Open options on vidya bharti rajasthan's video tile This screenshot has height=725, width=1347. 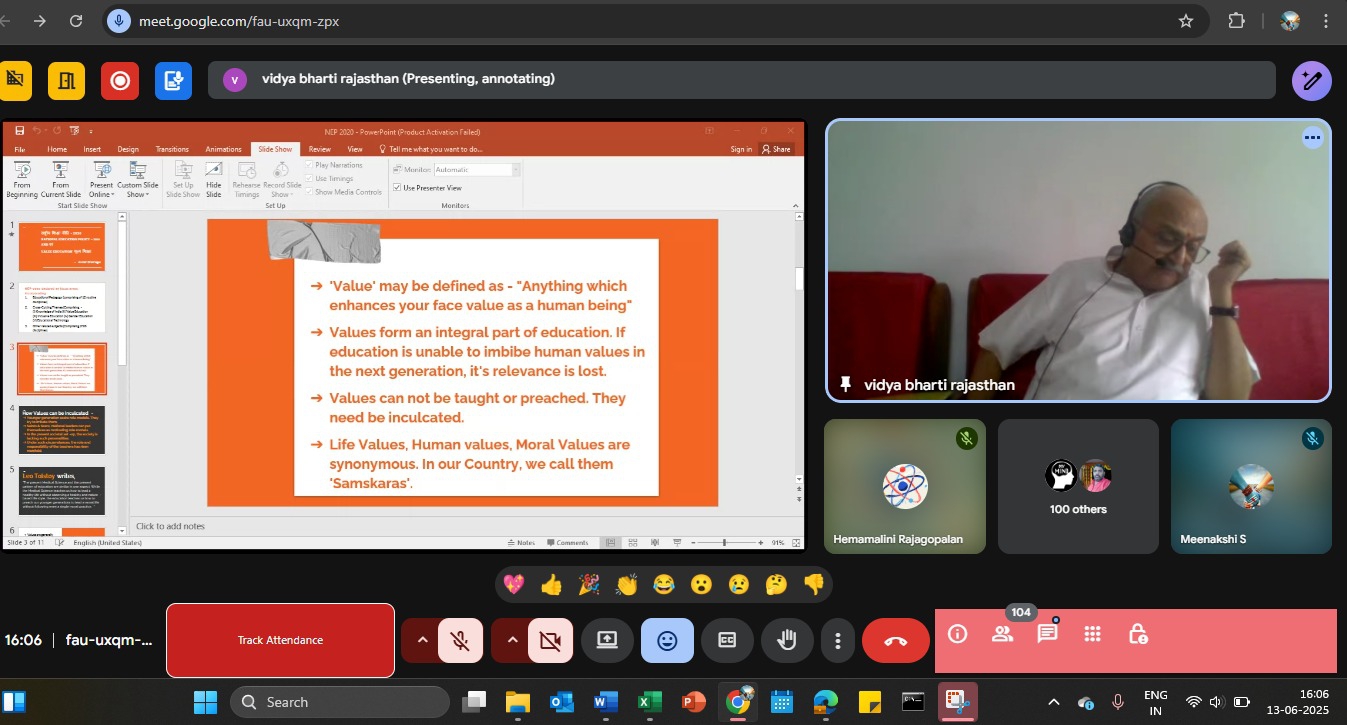(1312, 139)
